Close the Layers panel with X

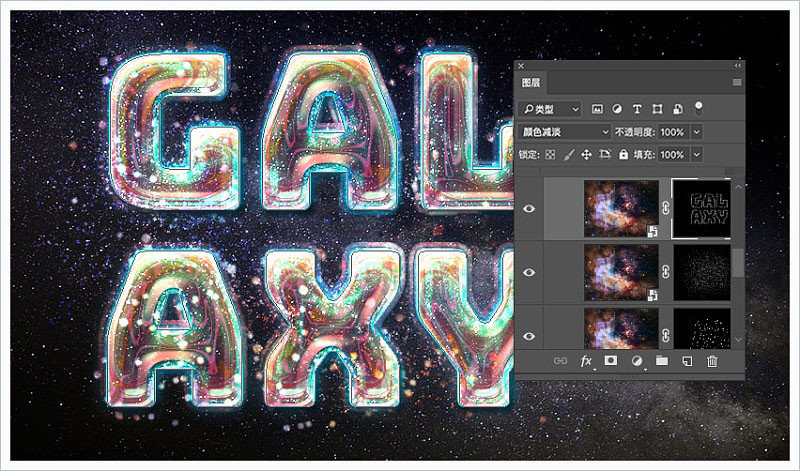pos(521,65)
